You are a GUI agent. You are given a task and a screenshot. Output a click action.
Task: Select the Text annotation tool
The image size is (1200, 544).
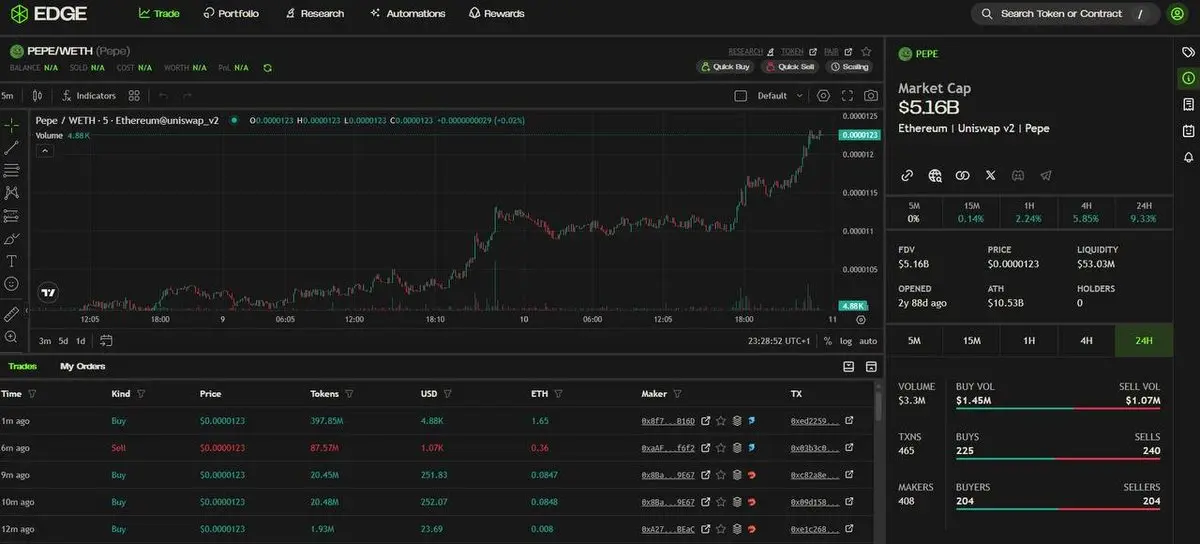pyautogui.click(x=11, y=260)
